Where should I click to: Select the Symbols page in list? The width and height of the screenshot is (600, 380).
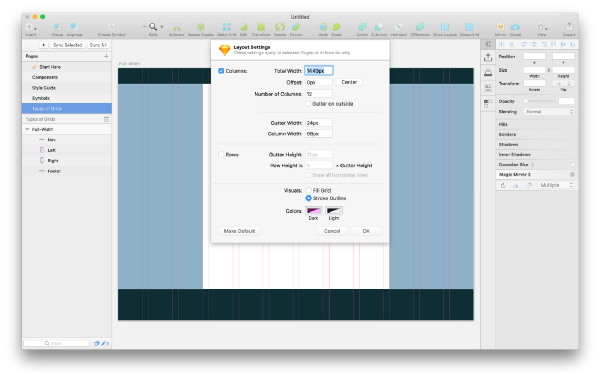coord(41,98)
